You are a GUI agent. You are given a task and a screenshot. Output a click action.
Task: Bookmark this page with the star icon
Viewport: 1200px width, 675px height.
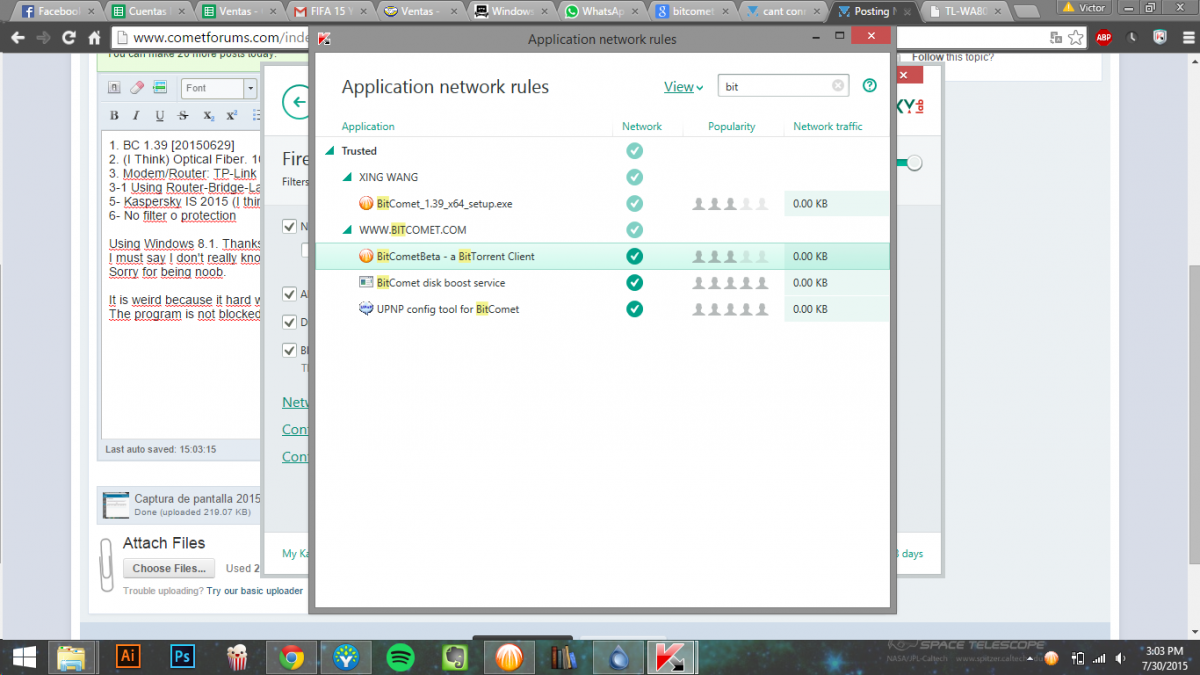tap(1078, 38)
